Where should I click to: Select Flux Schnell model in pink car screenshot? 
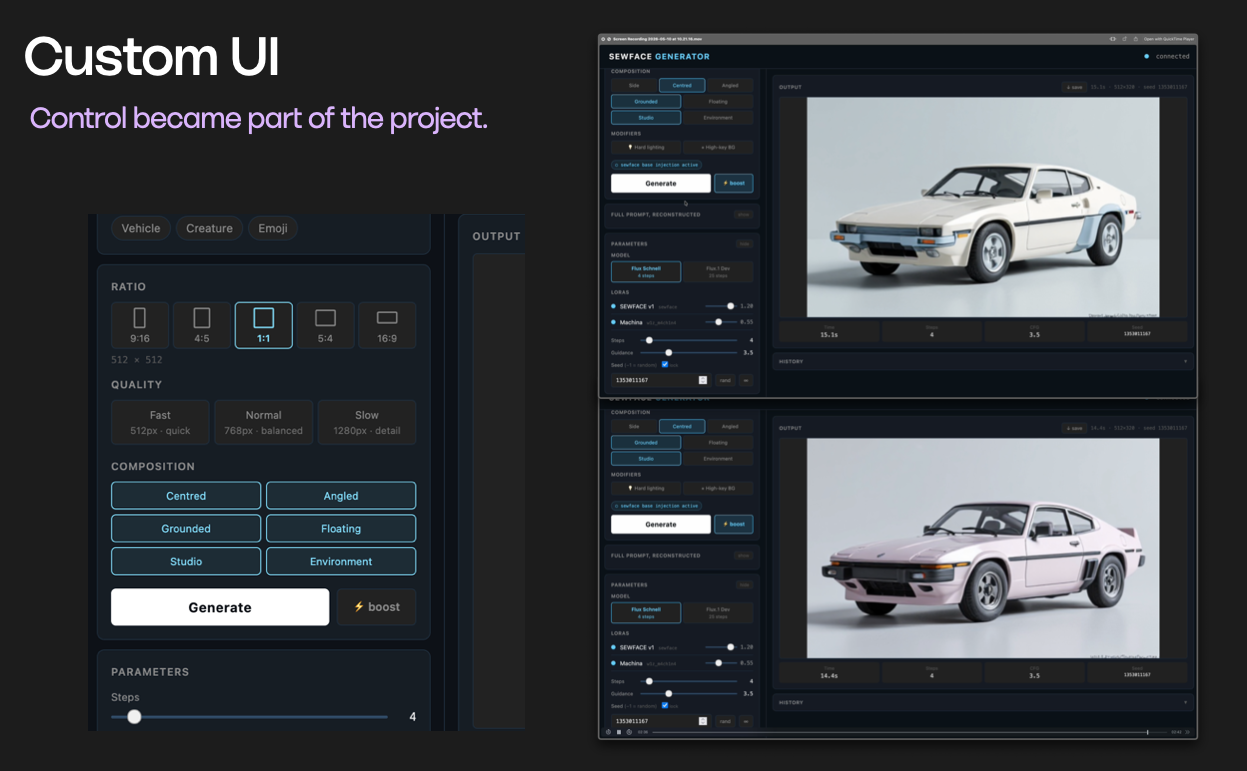pos(646,612)
